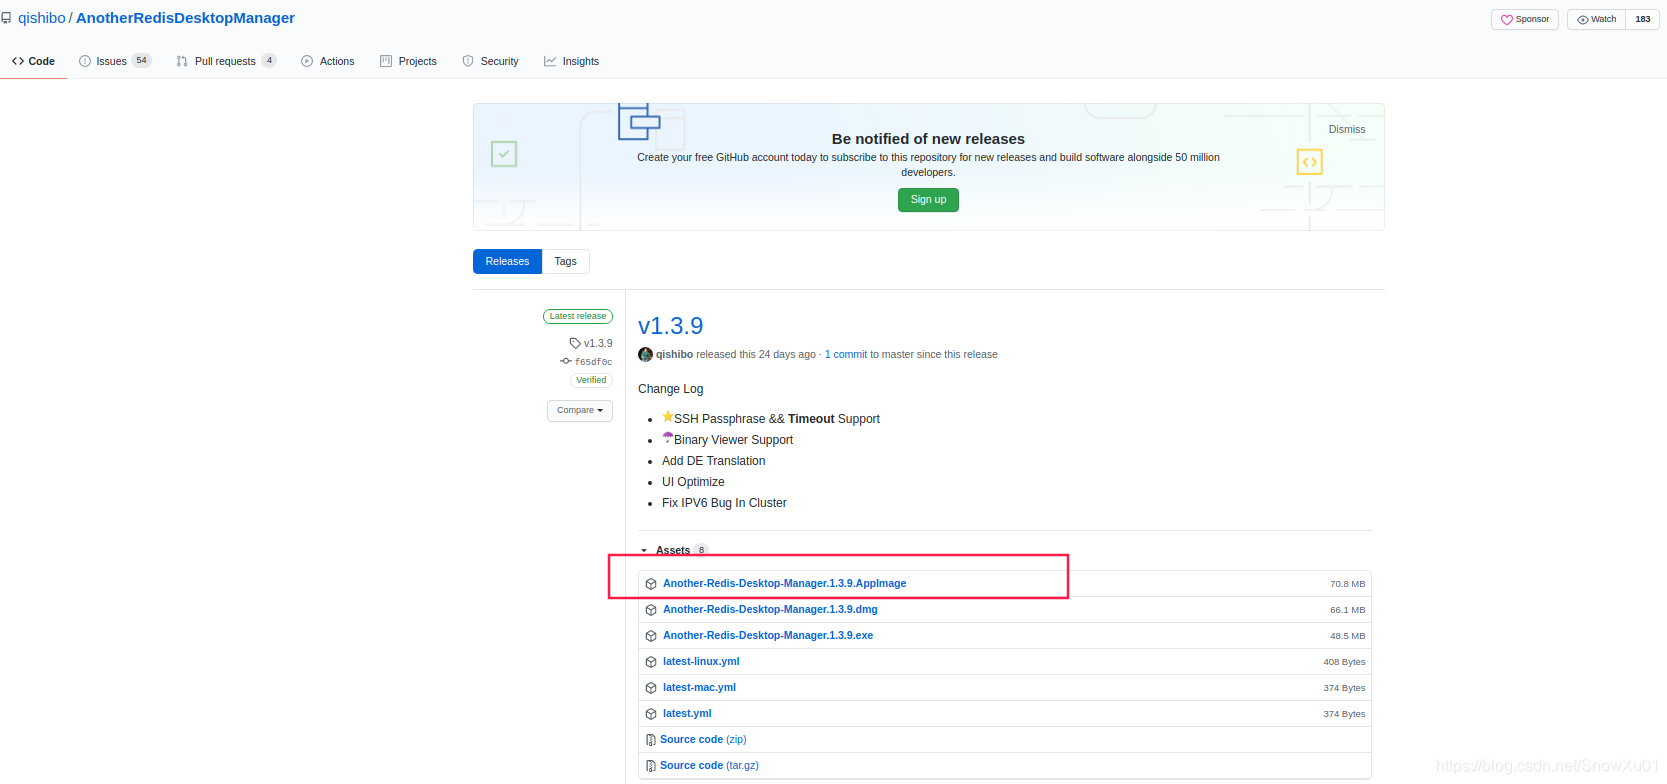Viewport: 1667px width, 784px height.
Task: Click the Watch button
Action: pyautogui.click(x=1596, y=19)
